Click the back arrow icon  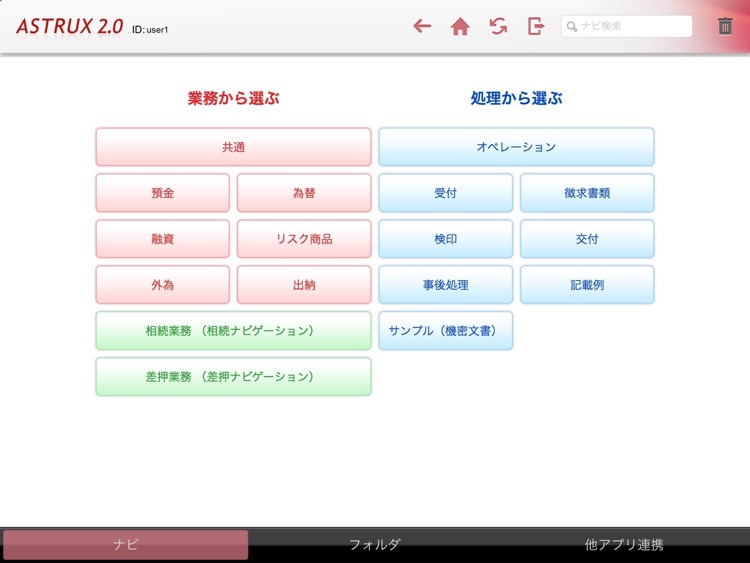(422, 27)
